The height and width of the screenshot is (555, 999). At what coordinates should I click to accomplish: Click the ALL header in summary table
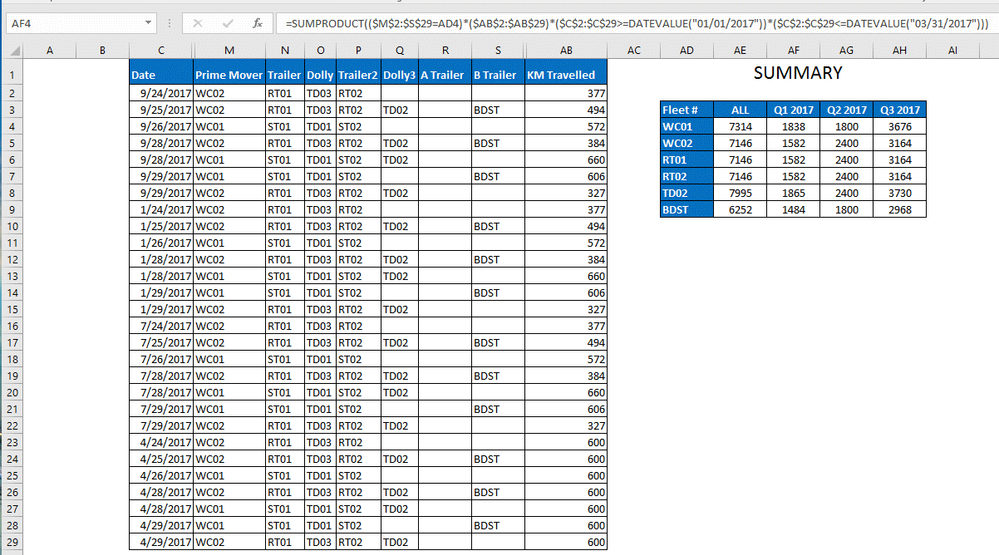(740, 110)
